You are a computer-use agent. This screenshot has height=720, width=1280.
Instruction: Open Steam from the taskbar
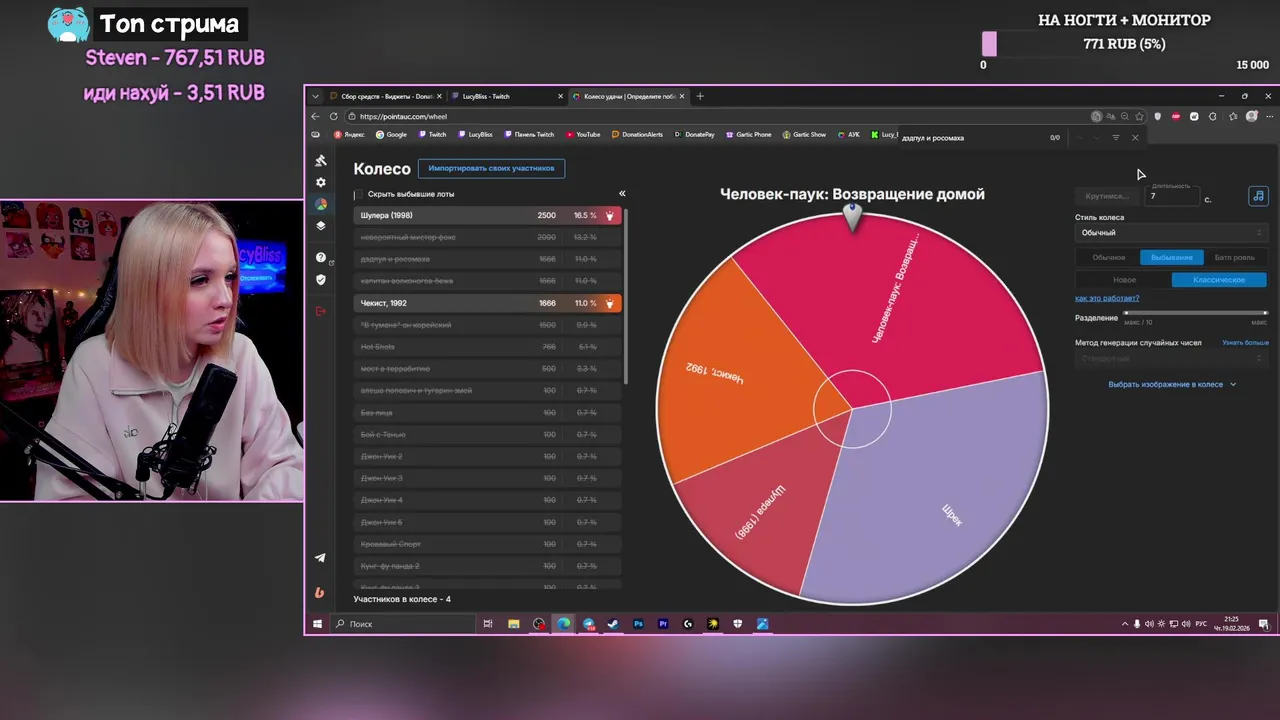pos(613,624)
